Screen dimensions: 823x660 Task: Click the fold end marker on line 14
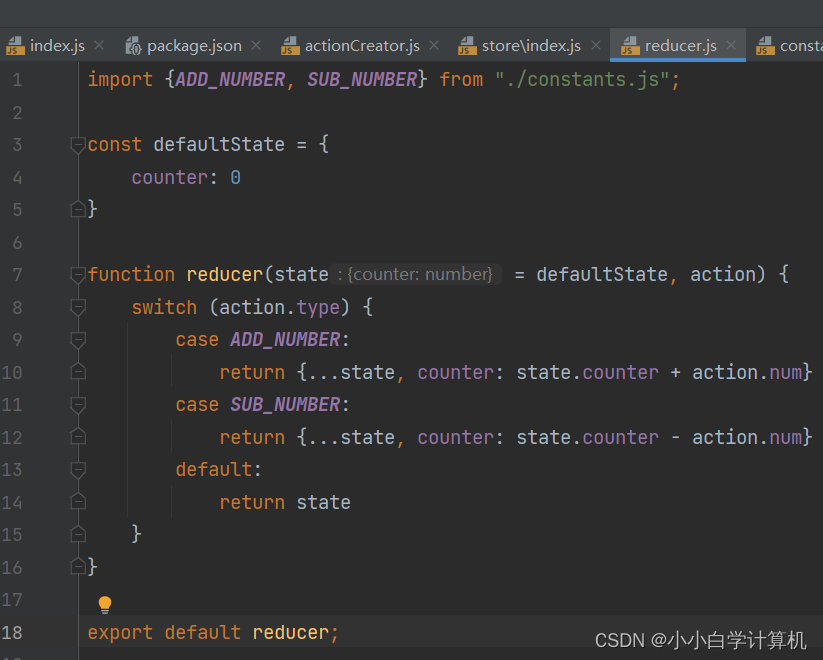(x=78, y=502)
